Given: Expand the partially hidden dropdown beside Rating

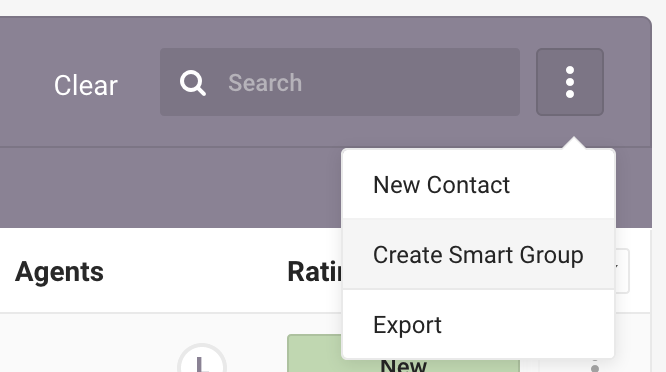Looking at the screenshot, I should pyautogui.click(x=622, y=271).
